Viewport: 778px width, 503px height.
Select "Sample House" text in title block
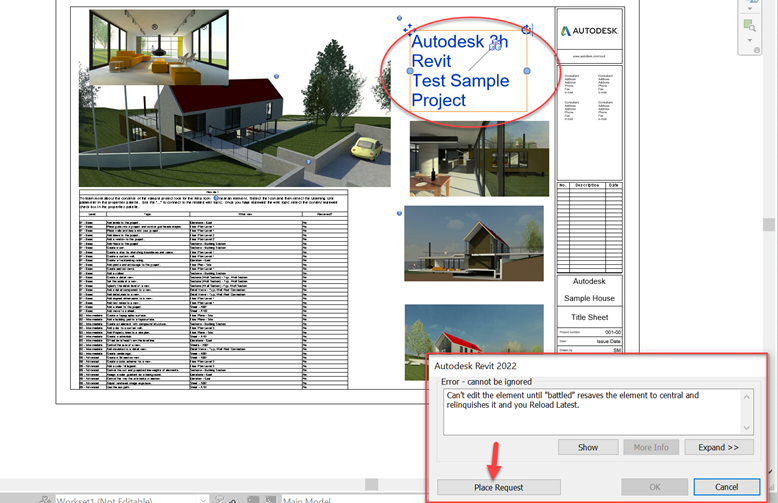(589, 298)
